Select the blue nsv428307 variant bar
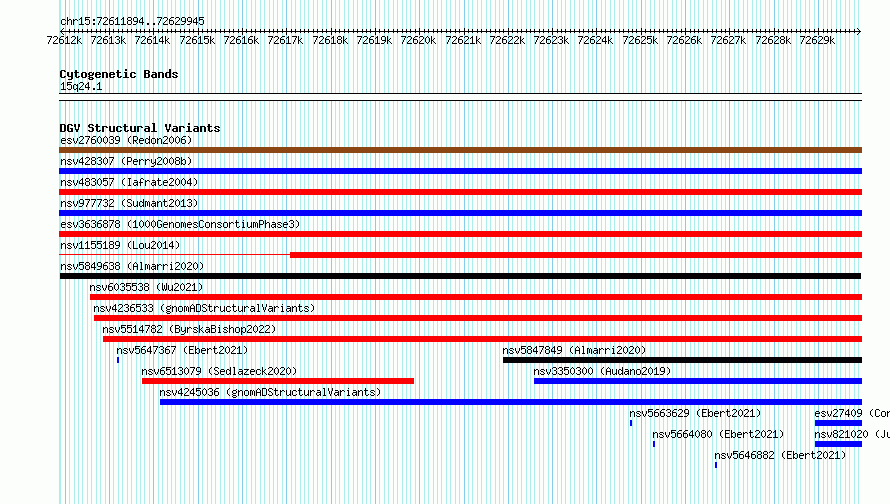 [460, 171]
